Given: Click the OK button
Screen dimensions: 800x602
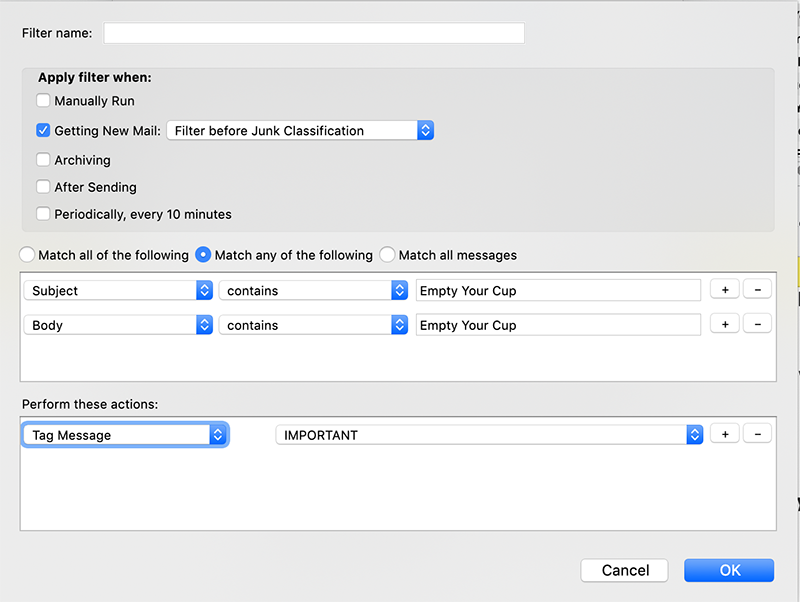Looking at the screenshot, I should (729, 570).
